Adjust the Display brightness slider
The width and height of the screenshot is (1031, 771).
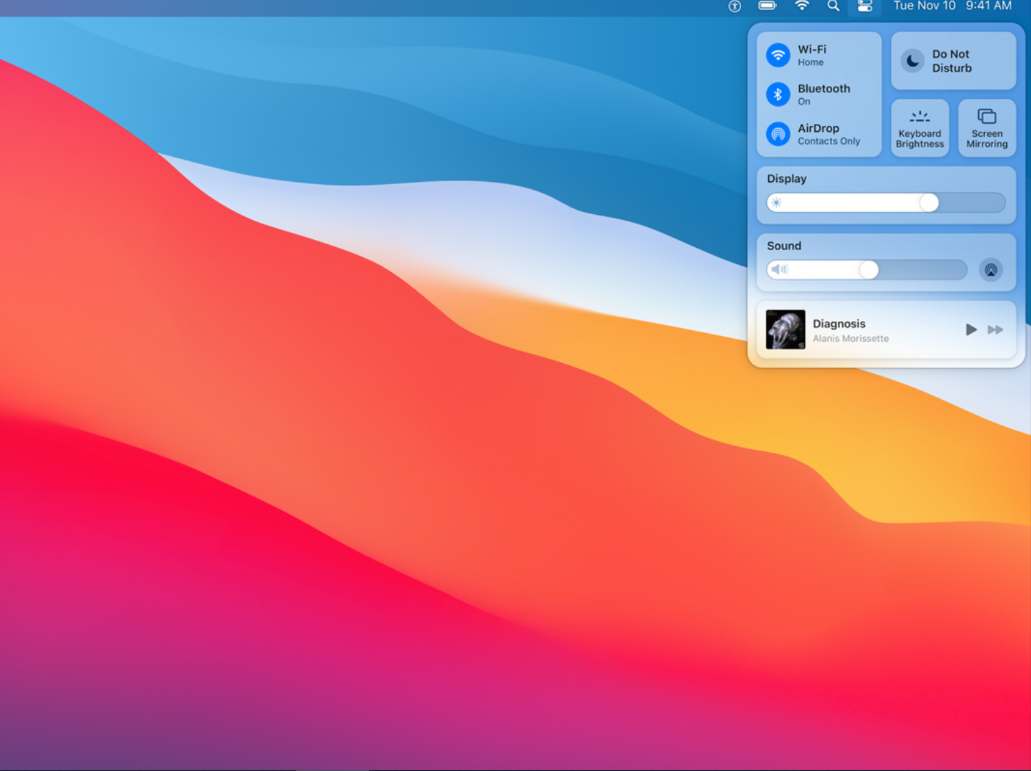point(928,202)
